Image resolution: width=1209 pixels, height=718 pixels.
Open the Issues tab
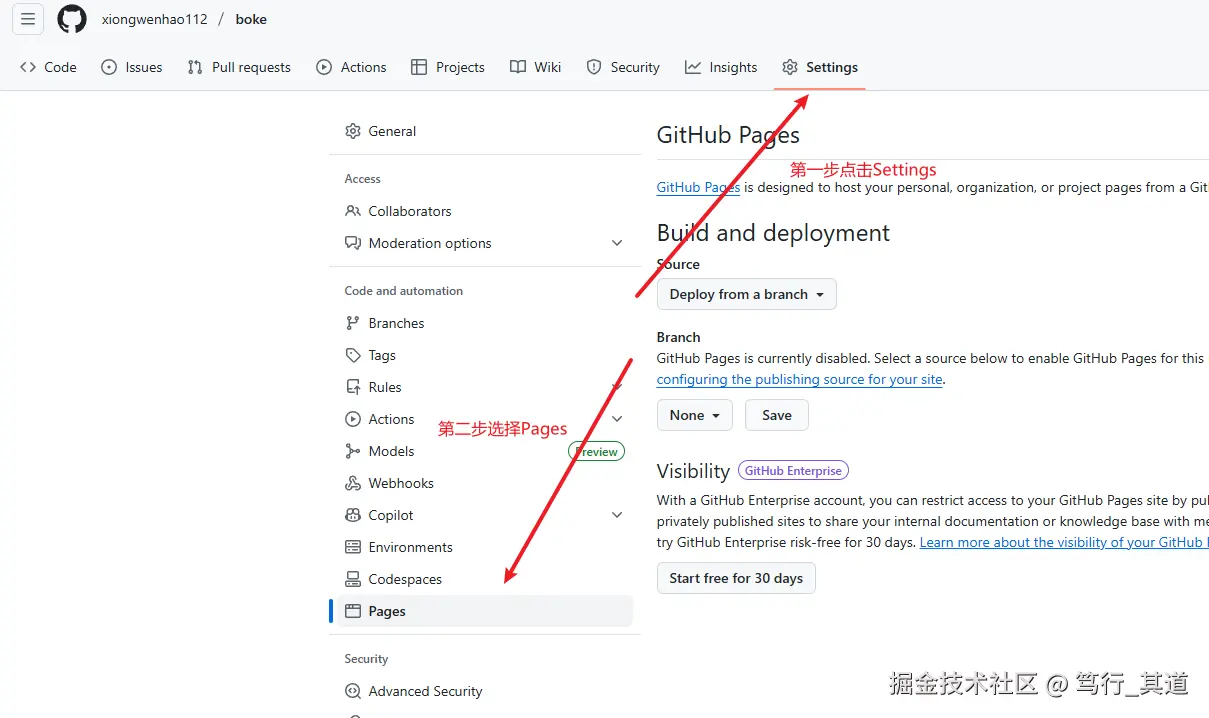pos(132,67)
